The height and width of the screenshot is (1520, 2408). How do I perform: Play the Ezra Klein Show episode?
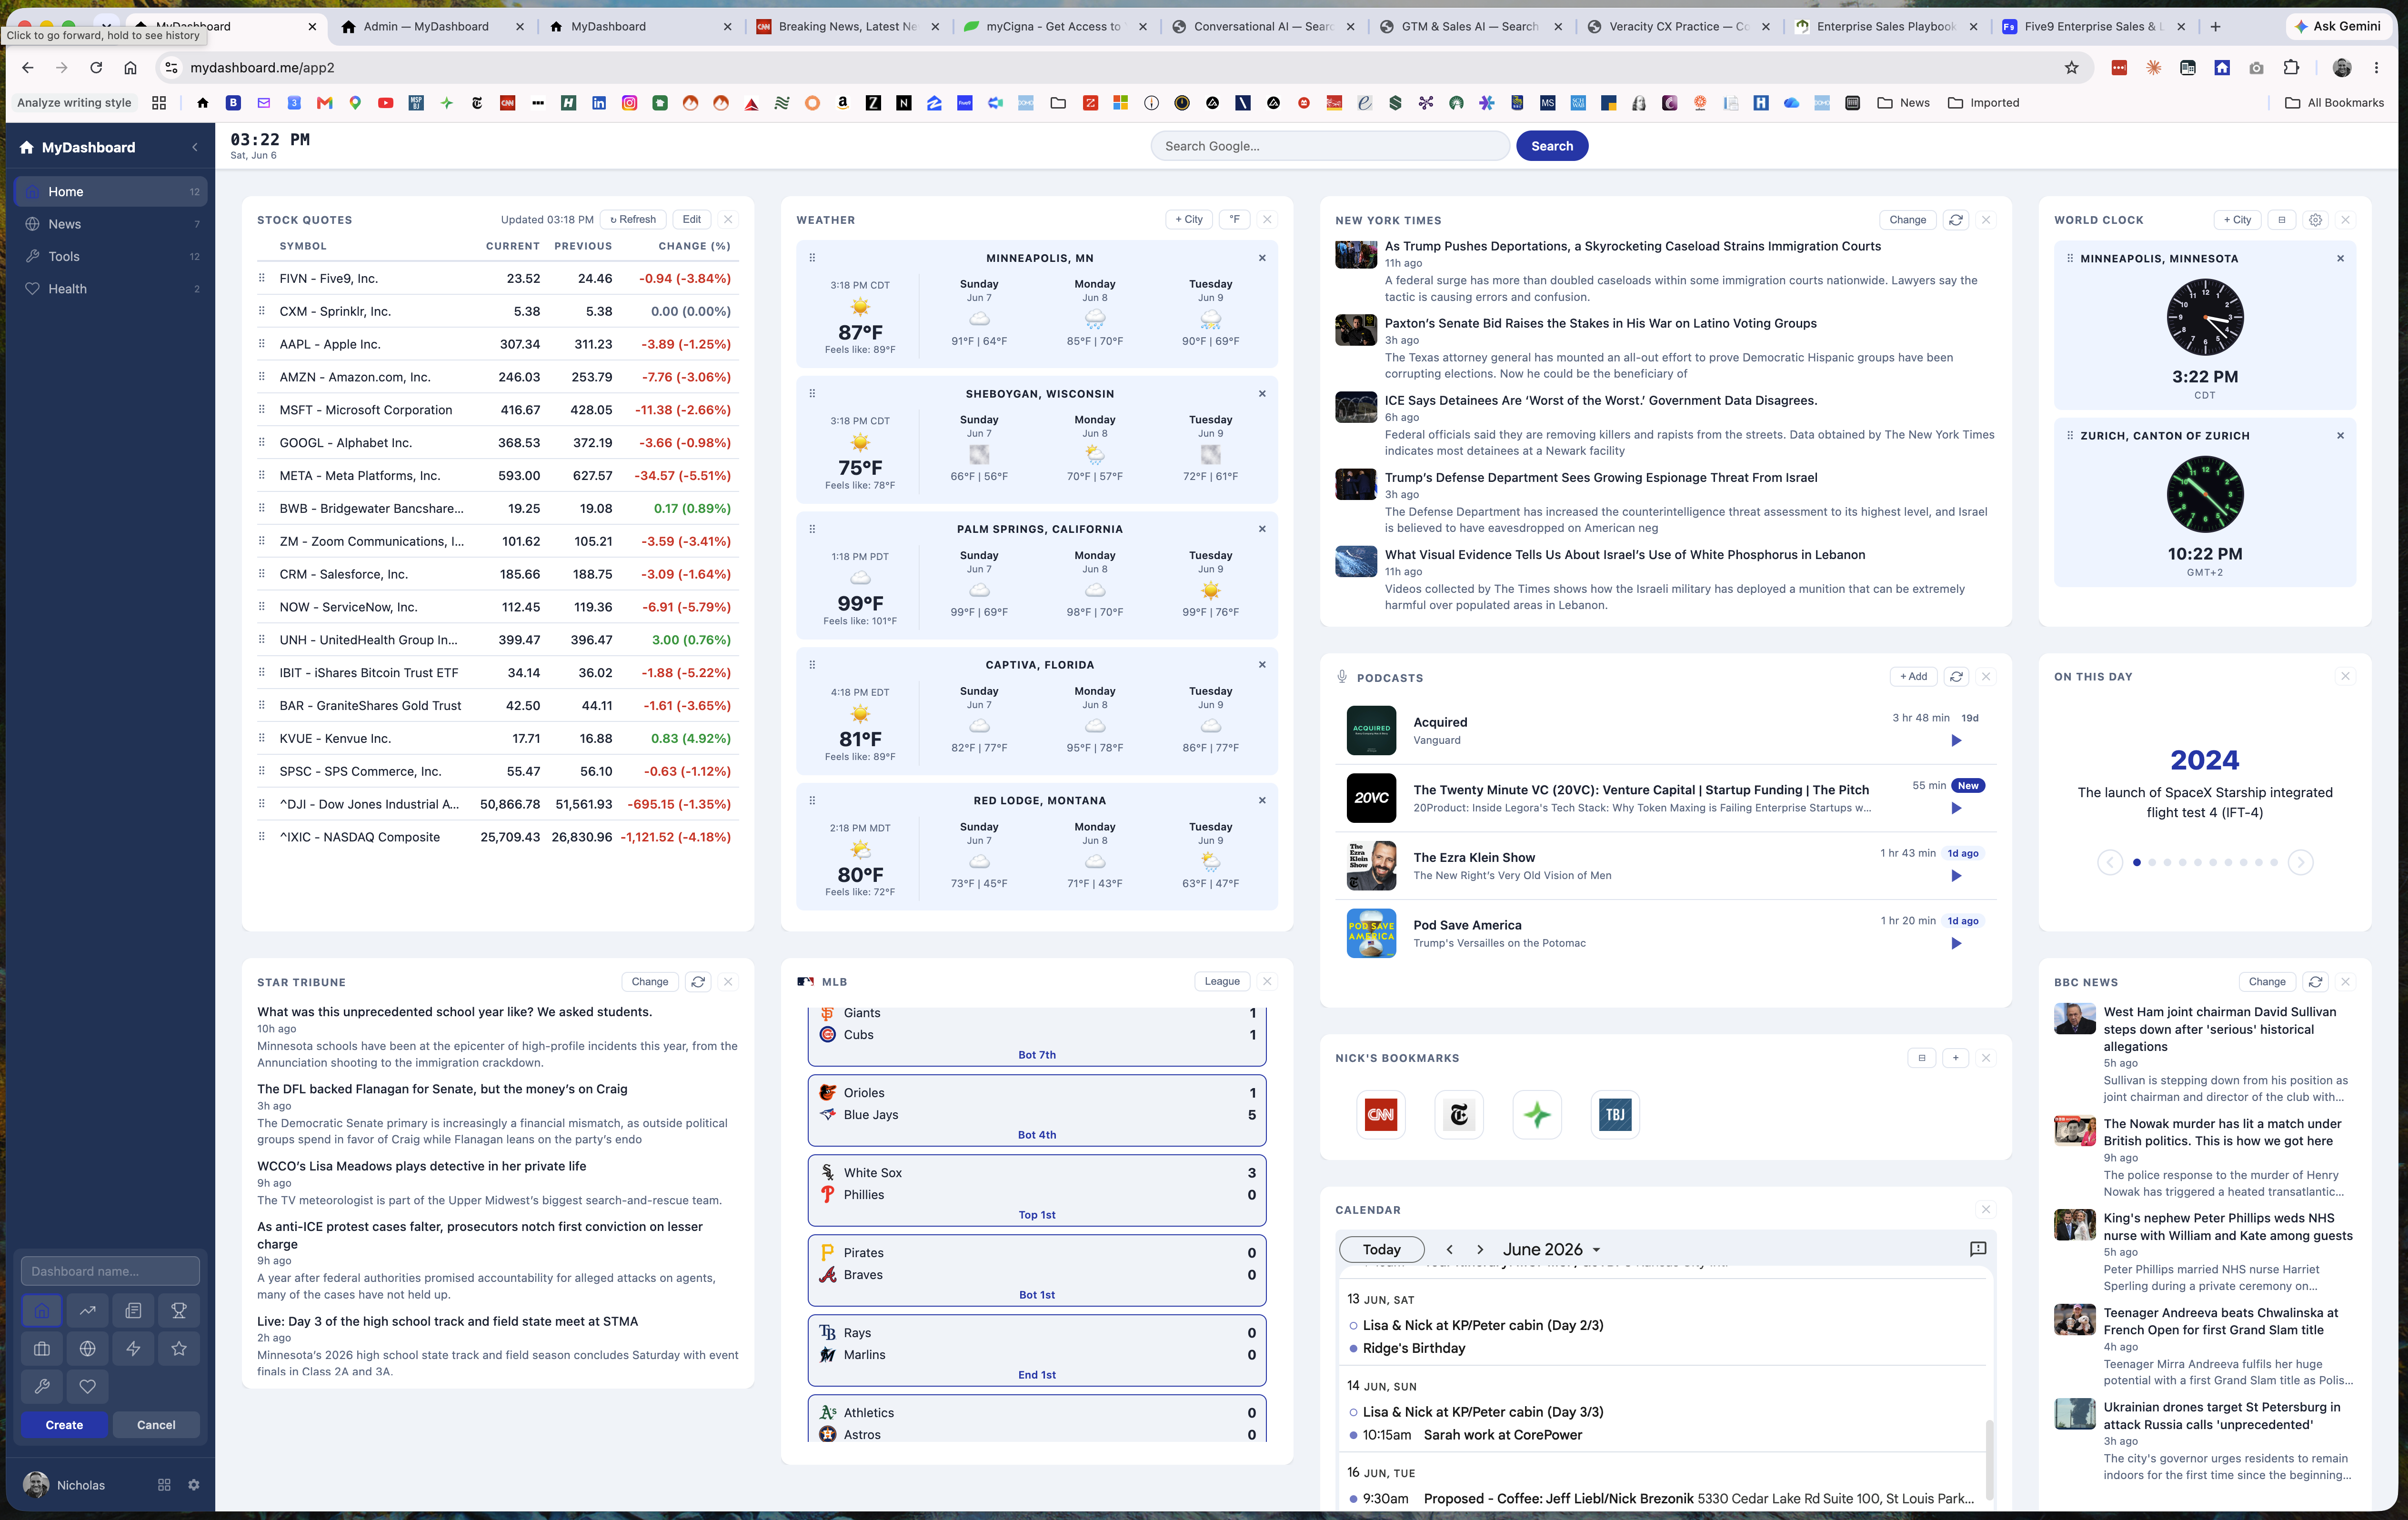1956,876
